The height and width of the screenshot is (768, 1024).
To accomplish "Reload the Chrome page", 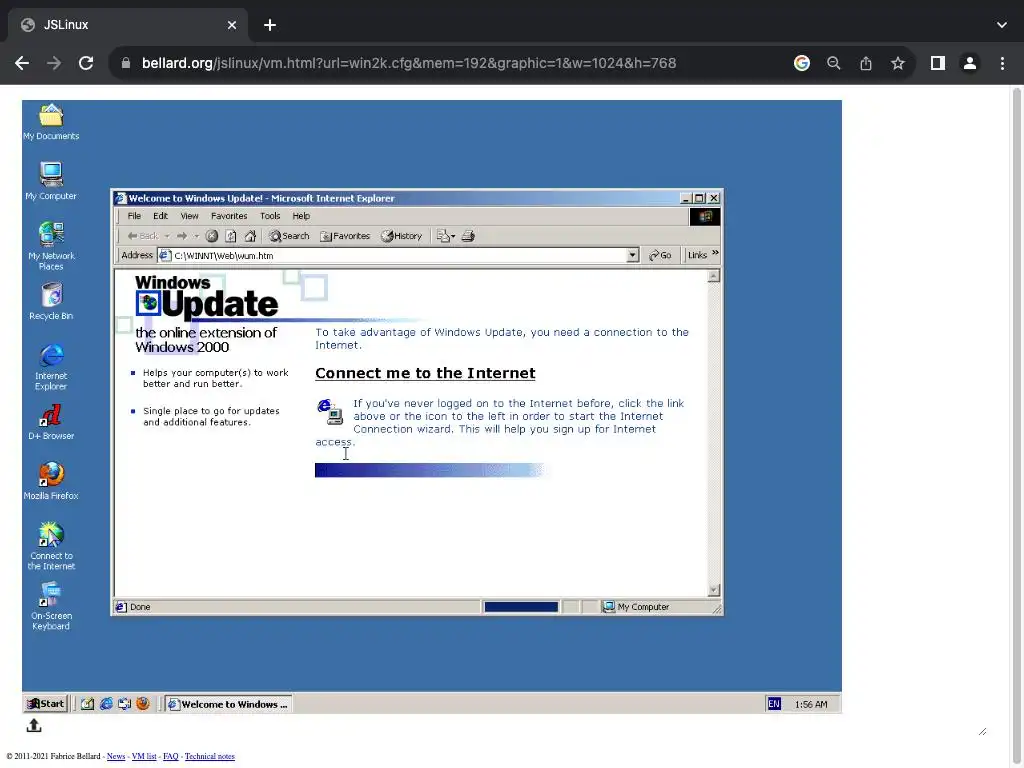I will pyautogui.click(x=86, y=63).
